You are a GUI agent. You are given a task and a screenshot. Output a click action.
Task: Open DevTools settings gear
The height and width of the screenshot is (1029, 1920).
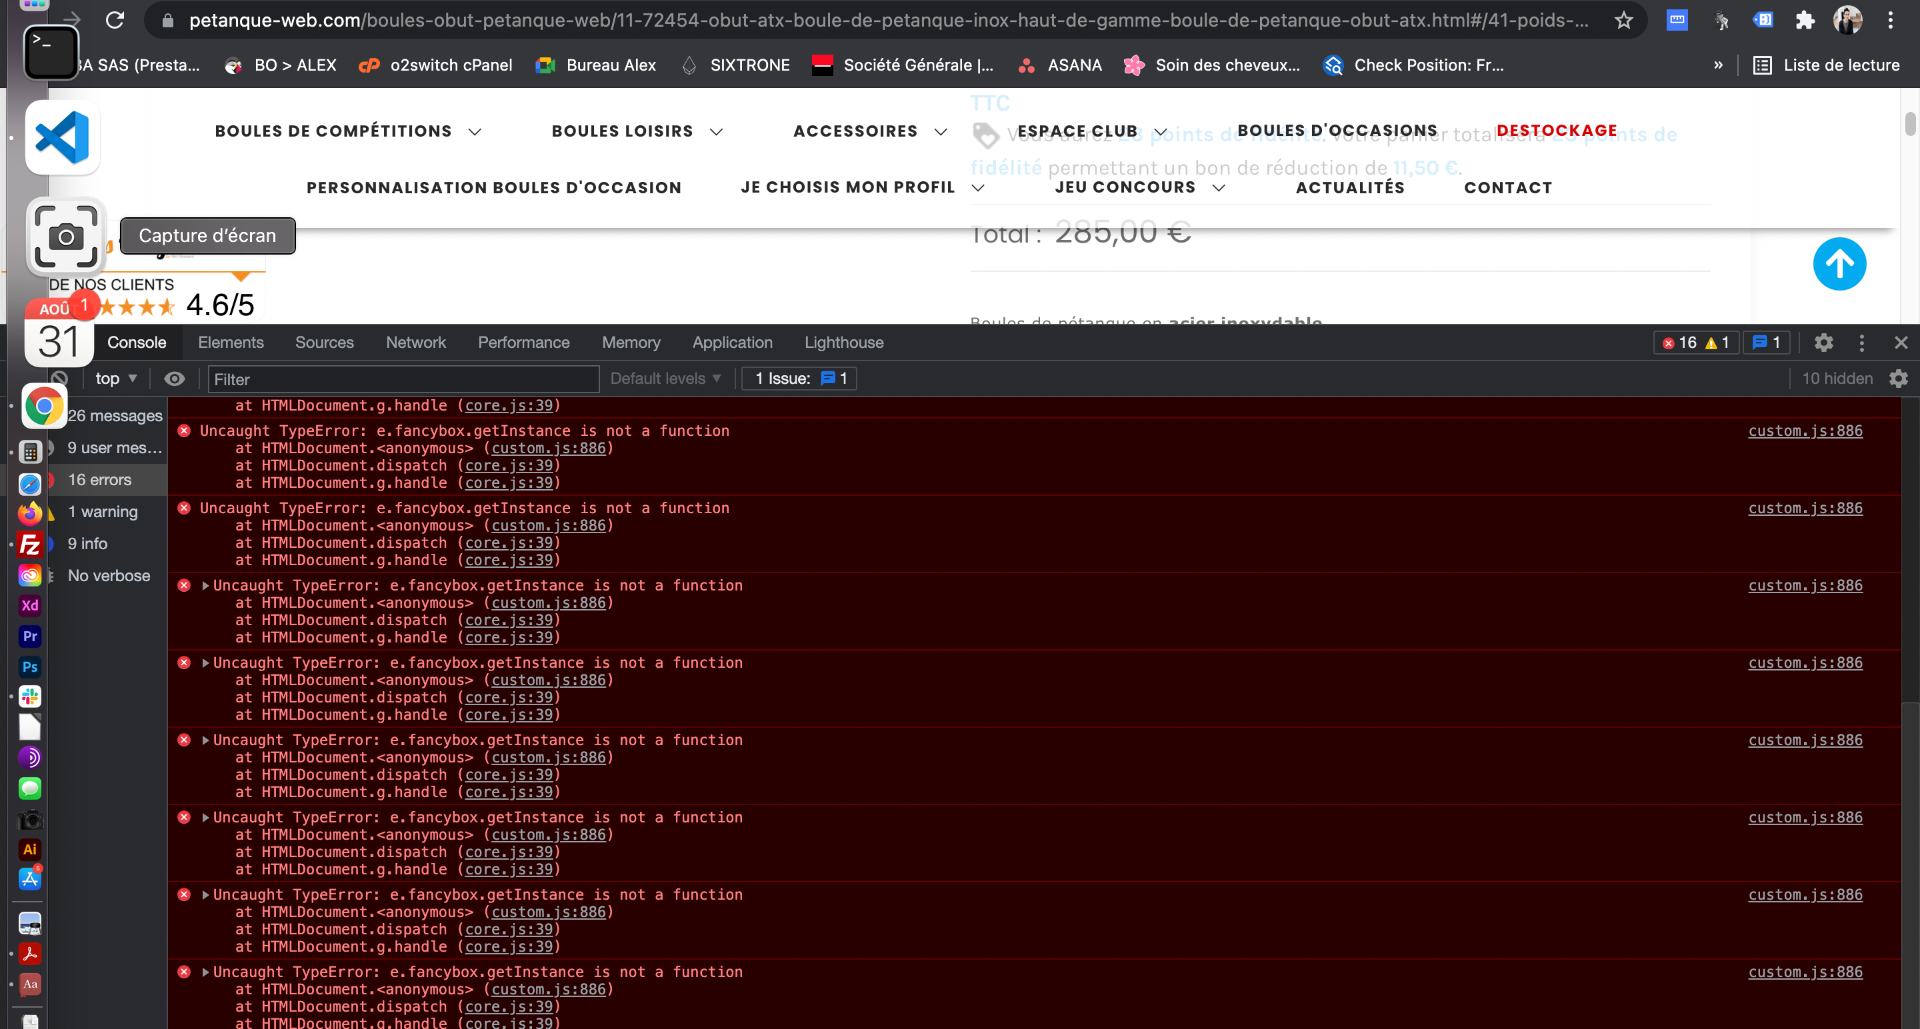pos(1824,343)
